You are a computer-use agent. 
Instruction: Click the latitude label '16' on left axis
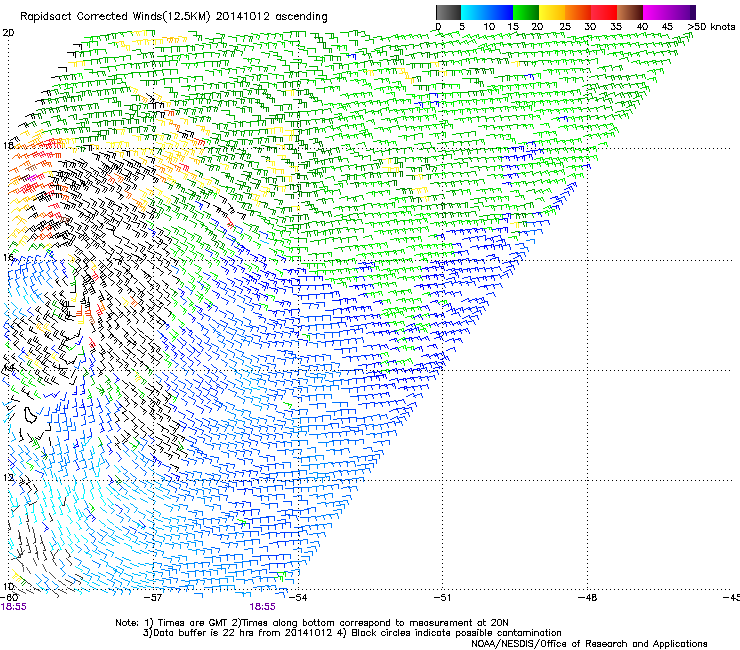(x=8, y=257)
